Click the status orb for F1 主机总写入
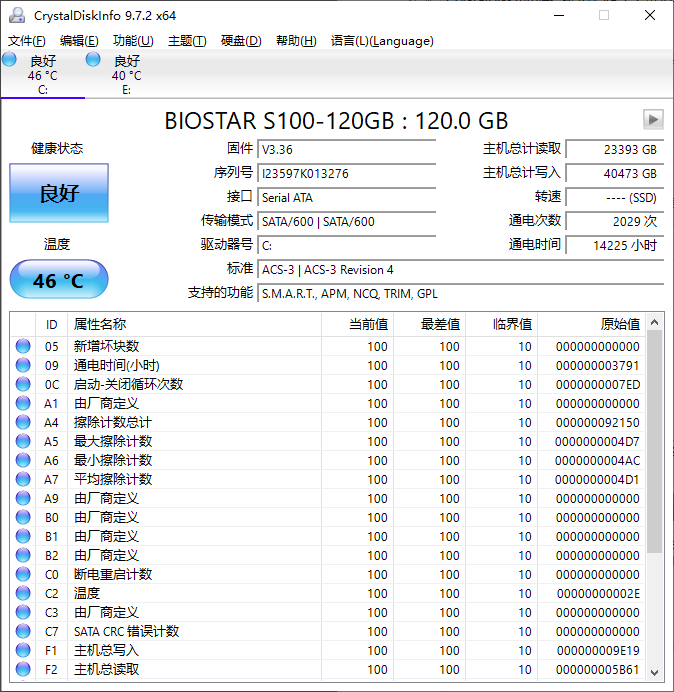This screenshot has width=674, height=692. click(x=23, y=650)
